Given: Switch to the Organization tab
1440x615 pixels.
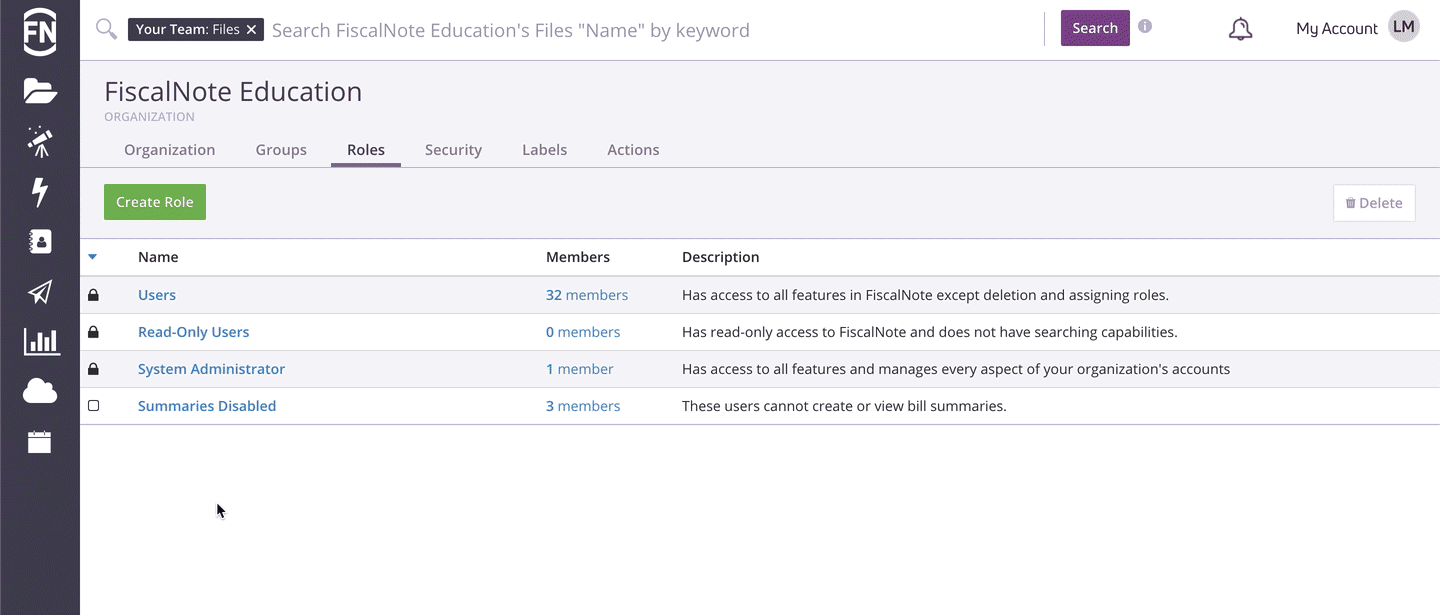Looking at the screenshot, I should [x=170, y=150].
